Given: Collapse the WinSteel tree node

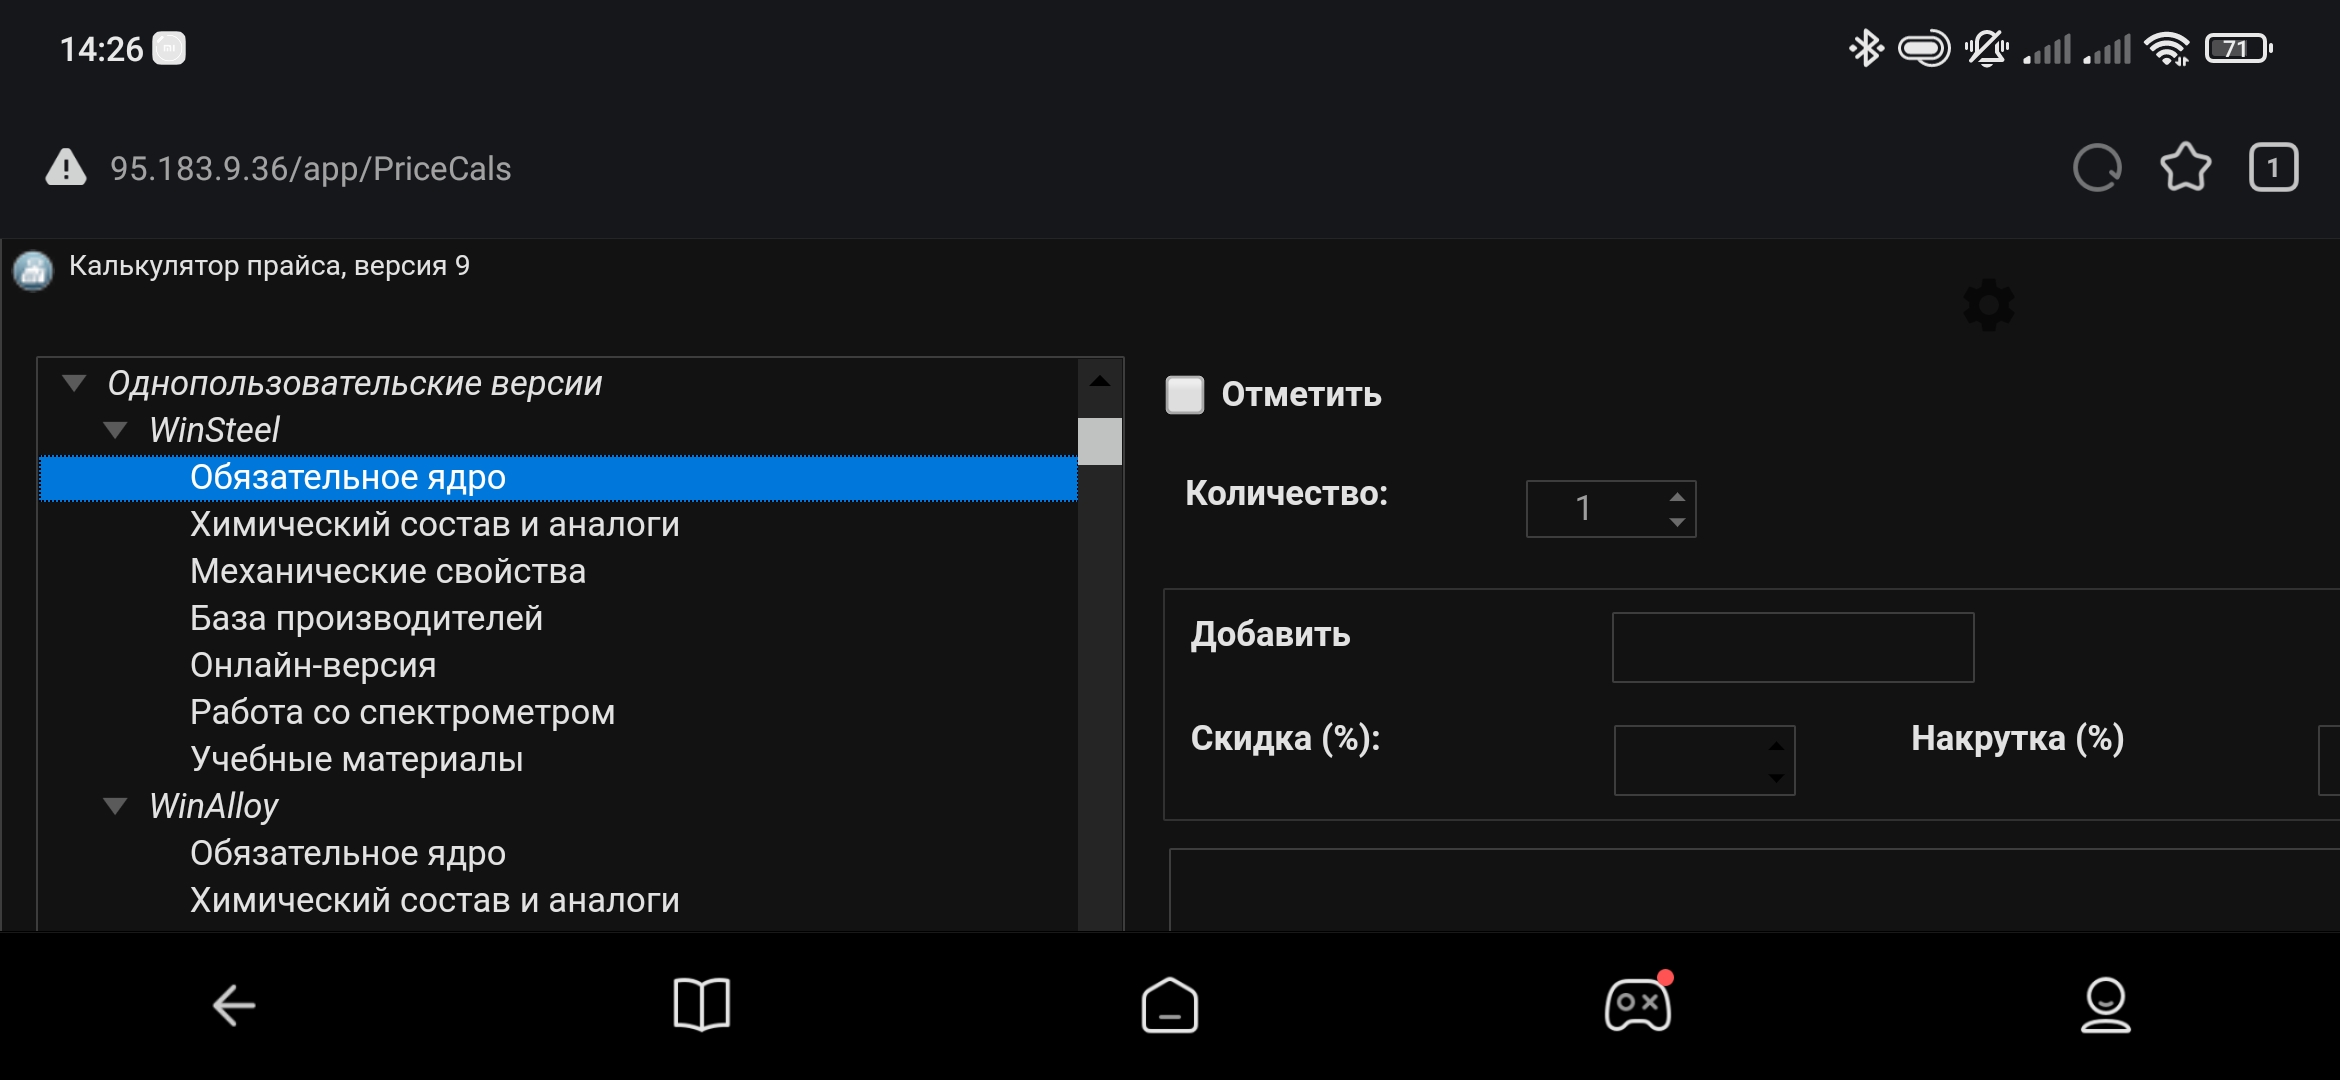Looking at the screenshot, I should coord(116,430).
